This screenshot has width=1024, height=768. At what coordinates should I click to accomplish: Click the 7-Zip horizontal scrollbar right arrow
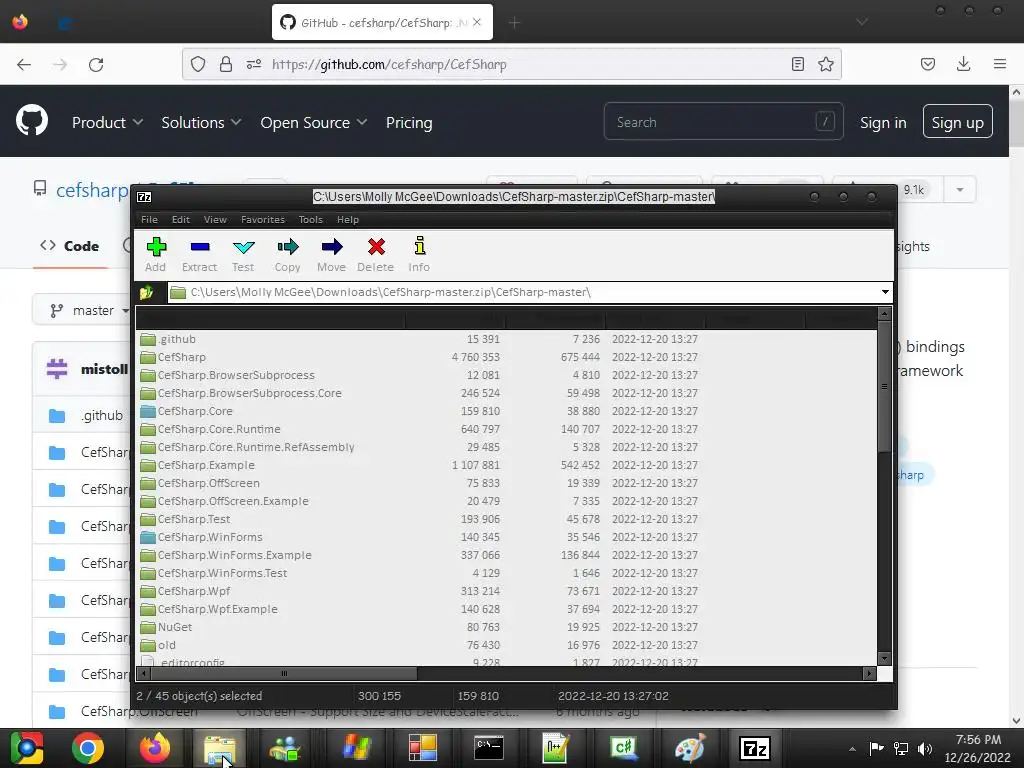point(869,673)
